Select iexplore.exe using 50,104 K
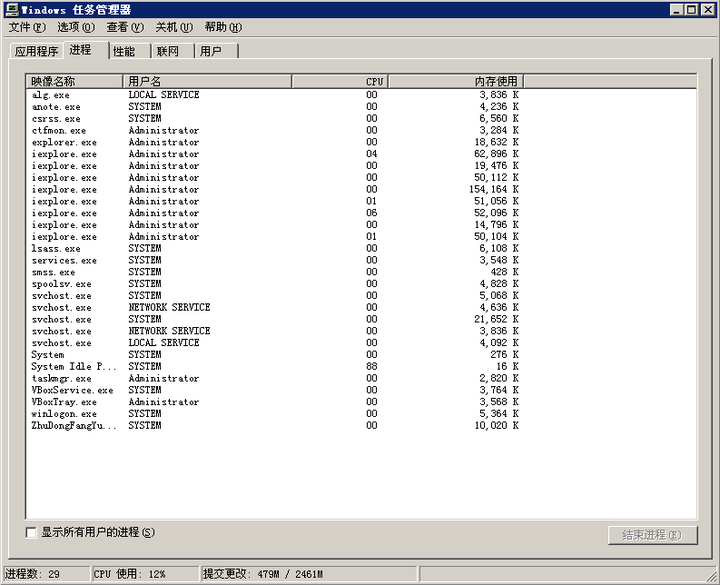Screen dimensions: 720x585 275,237
